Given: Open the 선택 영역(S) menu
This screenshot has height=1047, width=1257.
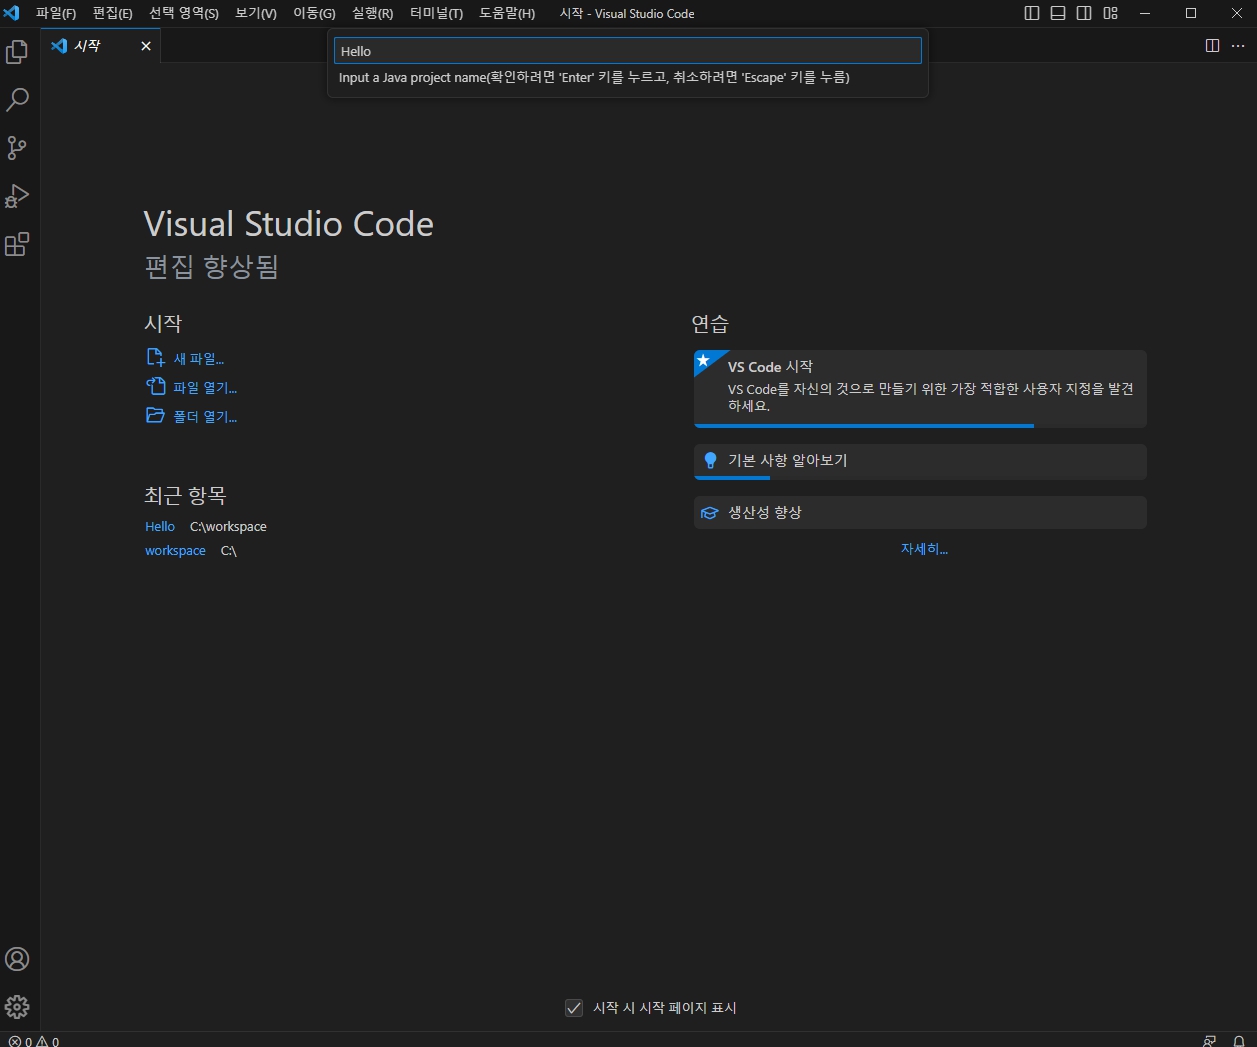Looking at the screenshot, I should [184, 13].
